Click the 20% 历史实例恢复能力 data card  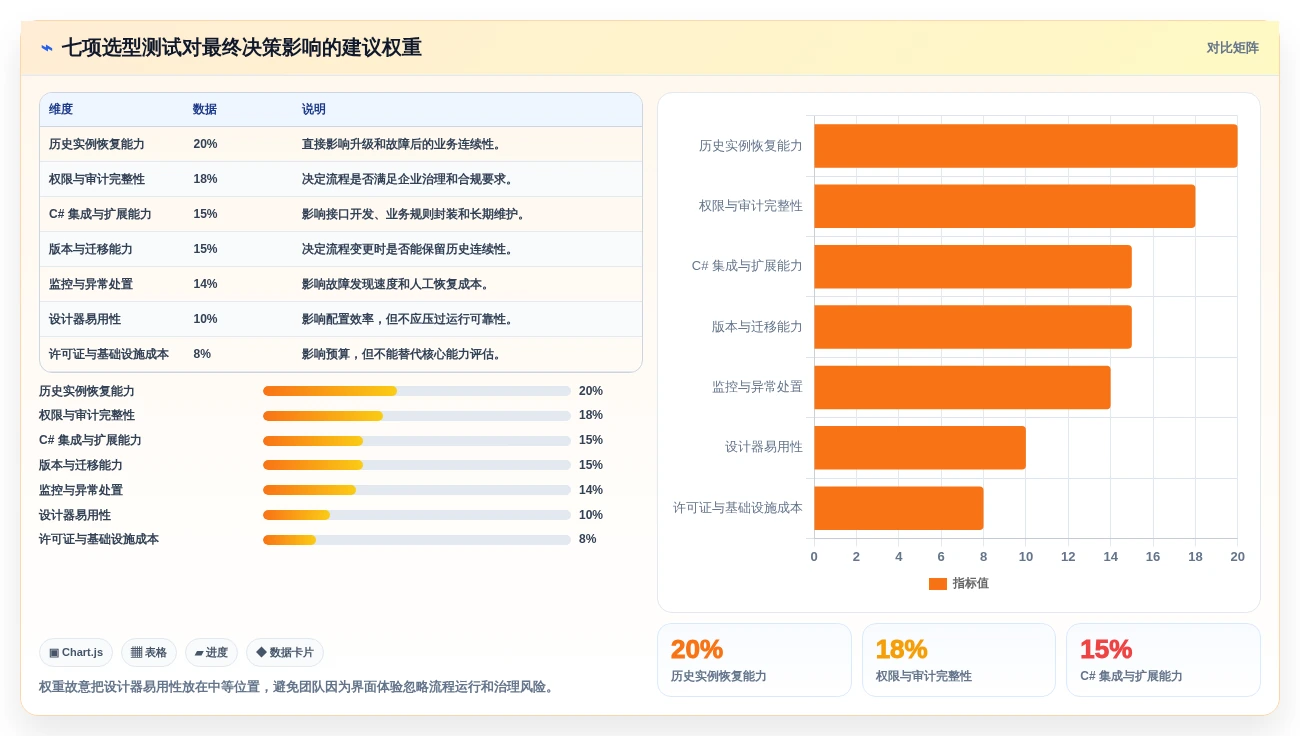[x=754, y=660]
